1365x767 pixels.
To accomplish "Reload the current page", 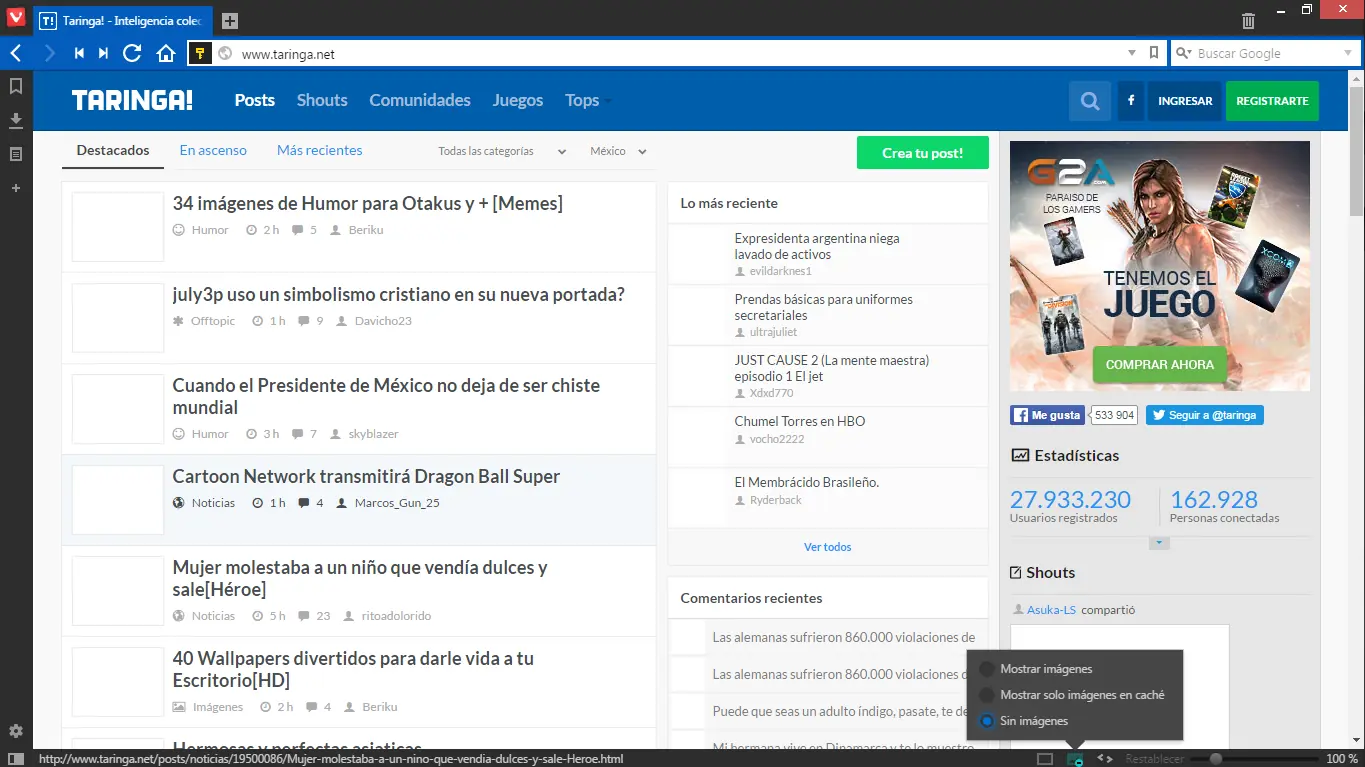I will click(132, 53).
